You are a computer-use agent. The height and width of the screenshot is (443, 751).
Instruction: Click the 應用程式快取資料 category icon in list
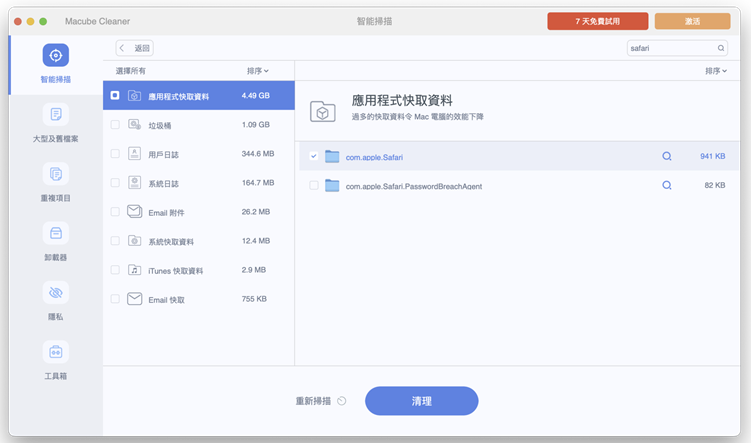(x=134, y=96)
